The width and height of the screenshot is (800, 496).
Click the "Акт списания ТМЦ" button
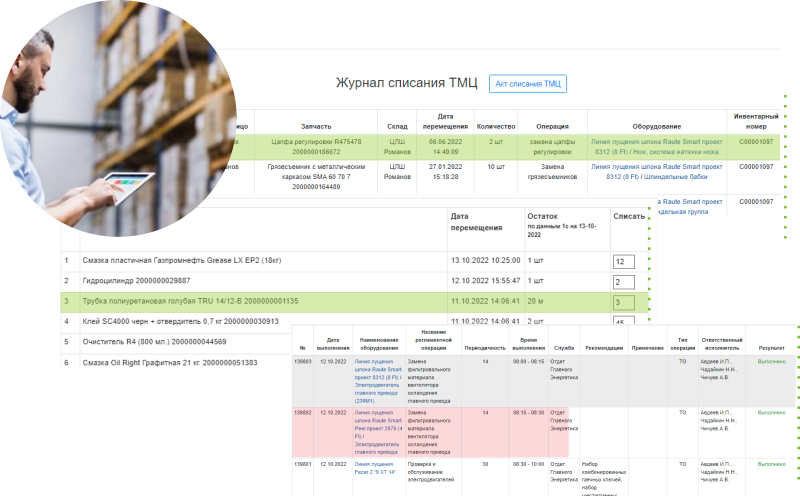click(x=528, y=84)
